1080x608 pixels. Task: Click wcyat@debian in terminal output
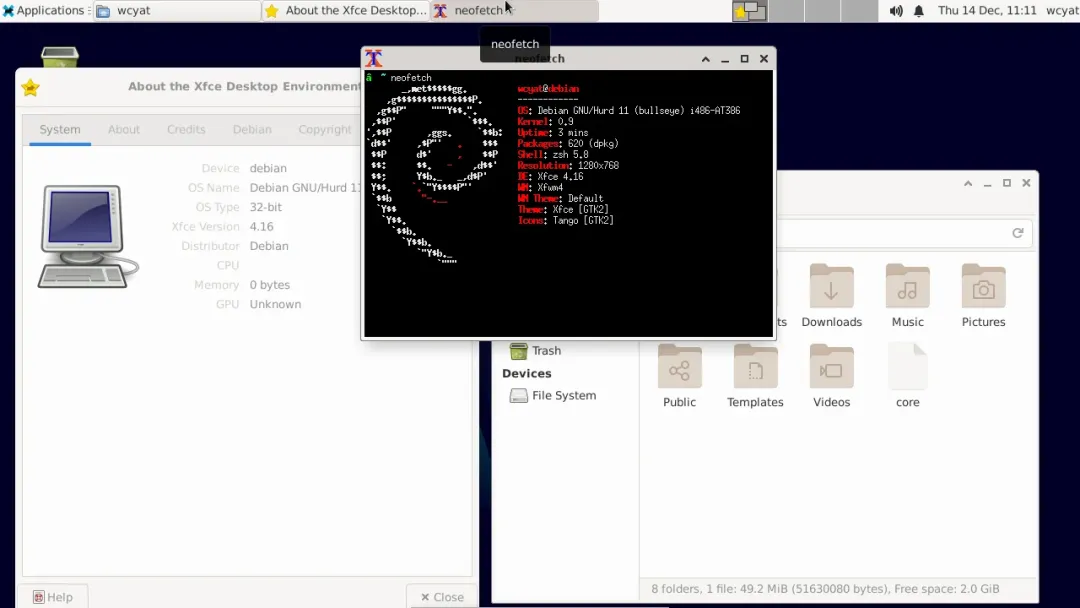(x=548, y=89)
